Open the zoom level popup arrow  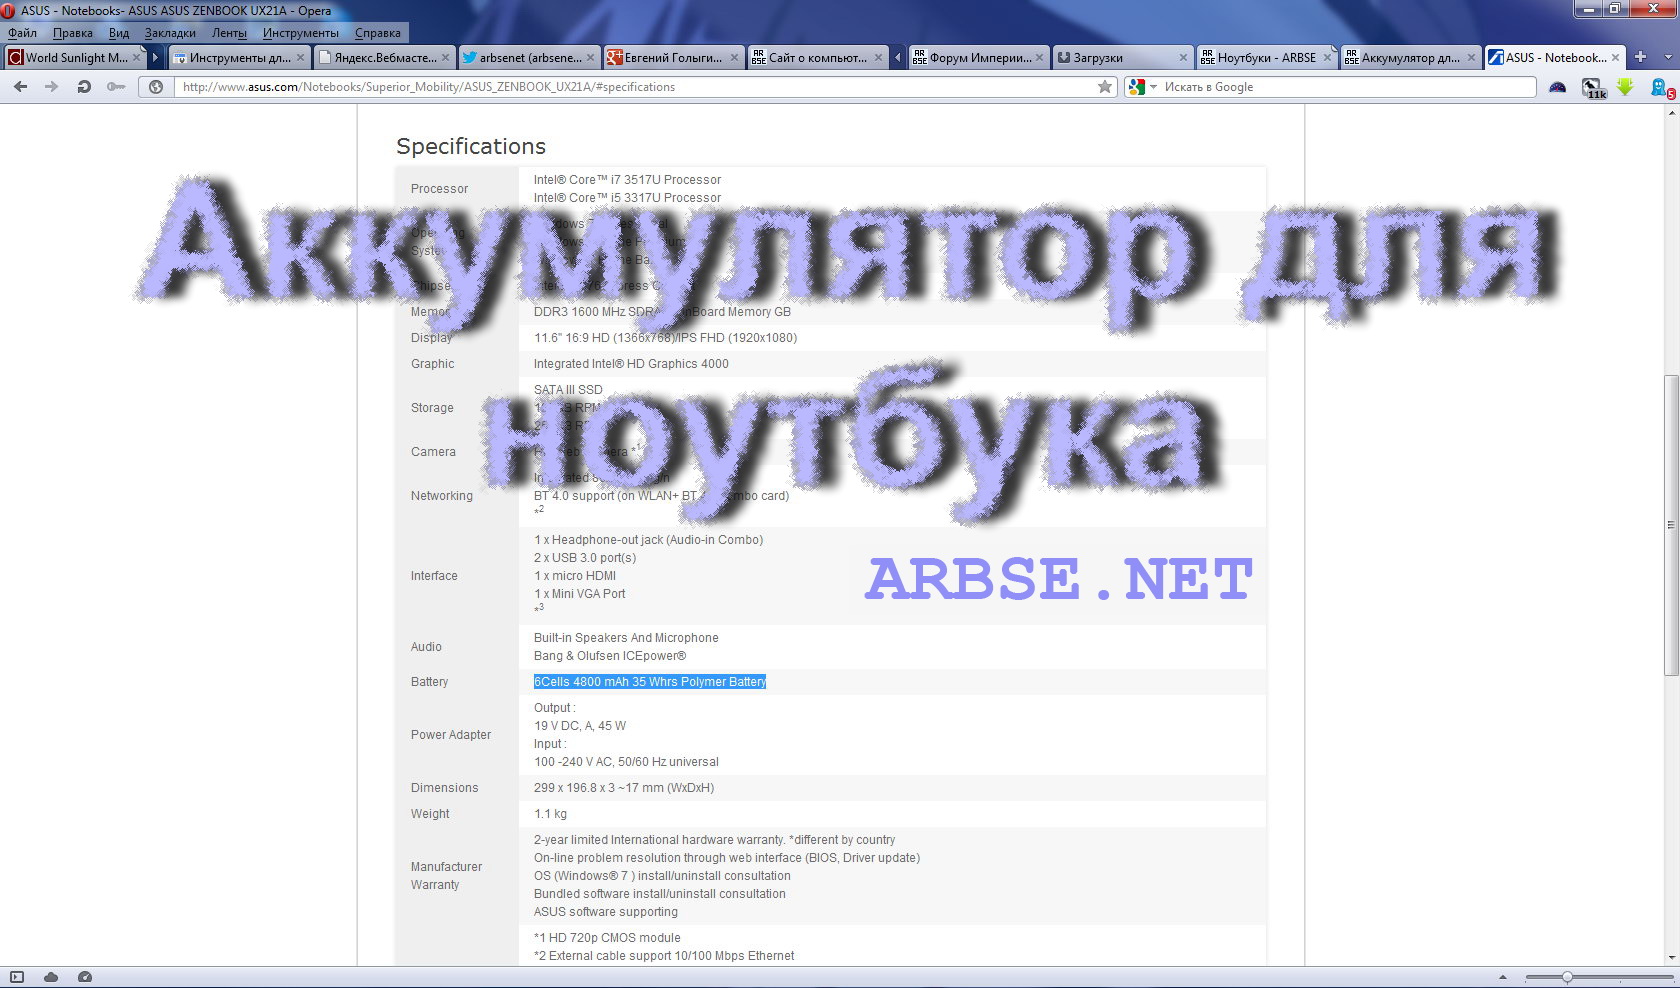pos(1502,977)
